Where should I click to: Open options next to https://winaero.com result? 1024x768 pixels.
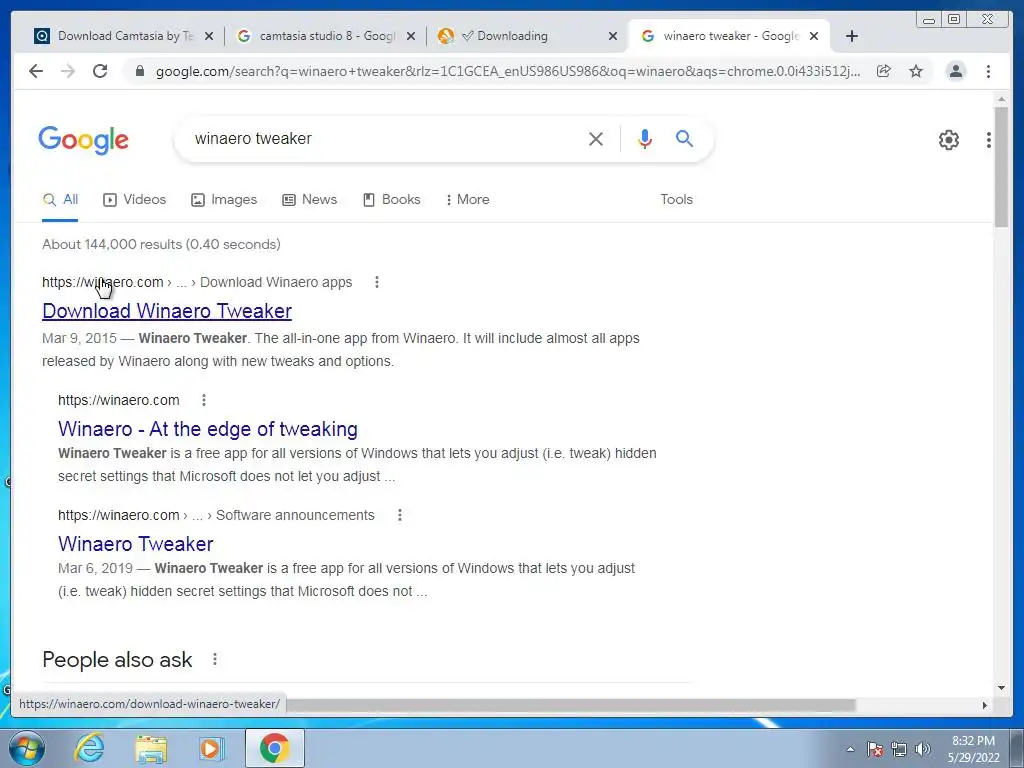pos(204,400)
